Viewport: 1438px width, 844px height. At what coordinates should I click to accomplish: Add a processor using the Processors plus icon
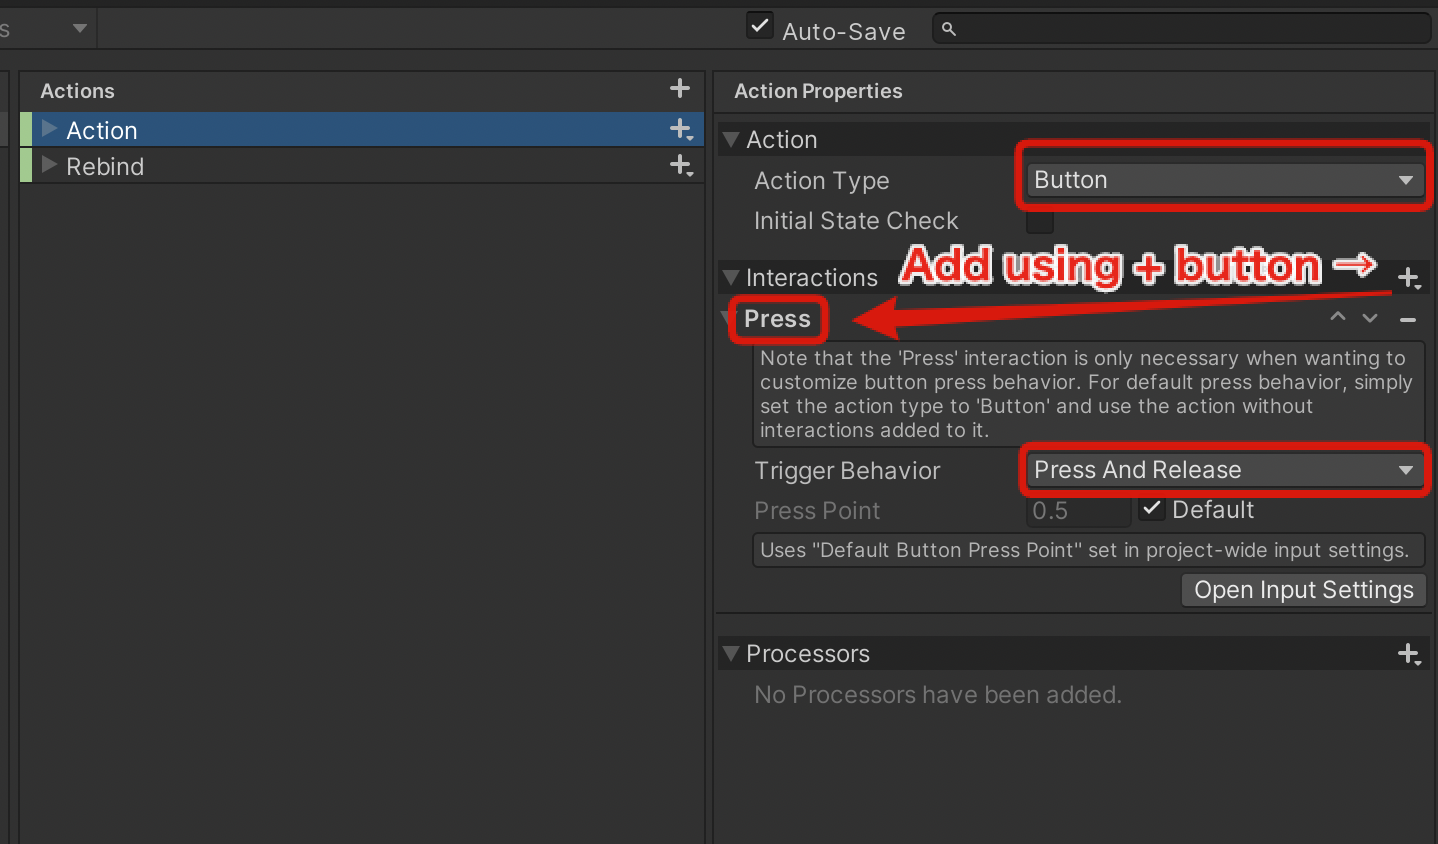pyautogui.click(x=1410, y=653)
